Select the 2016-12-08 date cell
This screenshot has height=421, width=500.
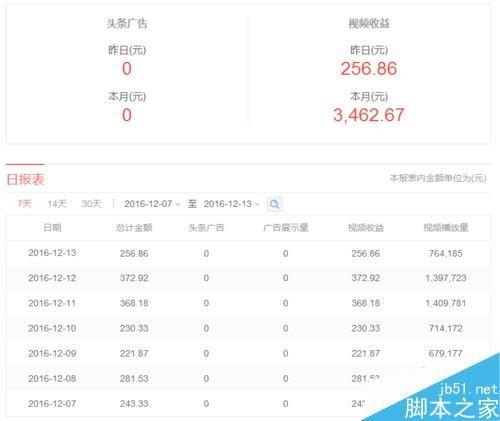pyautogui.click(x=52, y=379)
